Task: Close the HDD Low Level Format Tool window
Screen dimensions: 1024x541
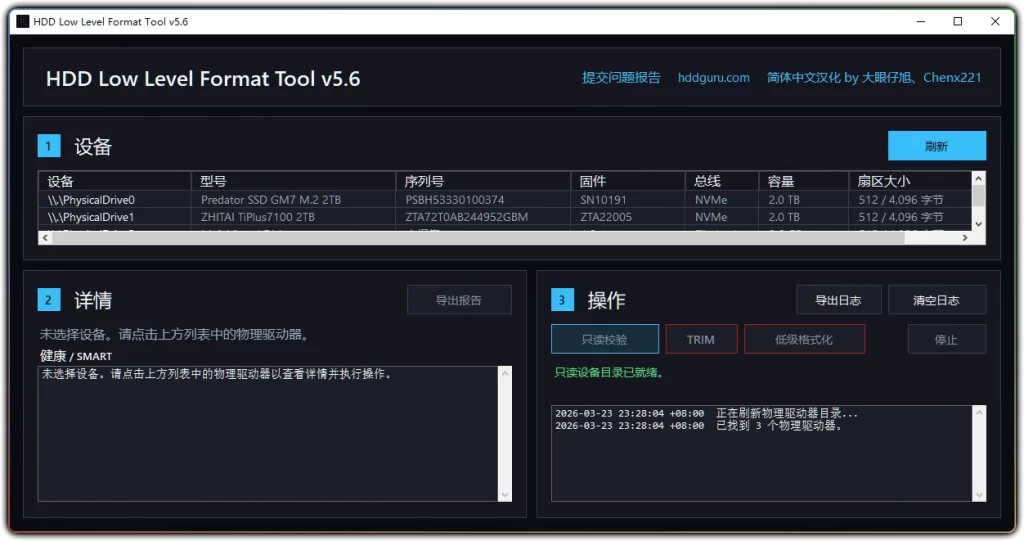Action: (995, 22)
